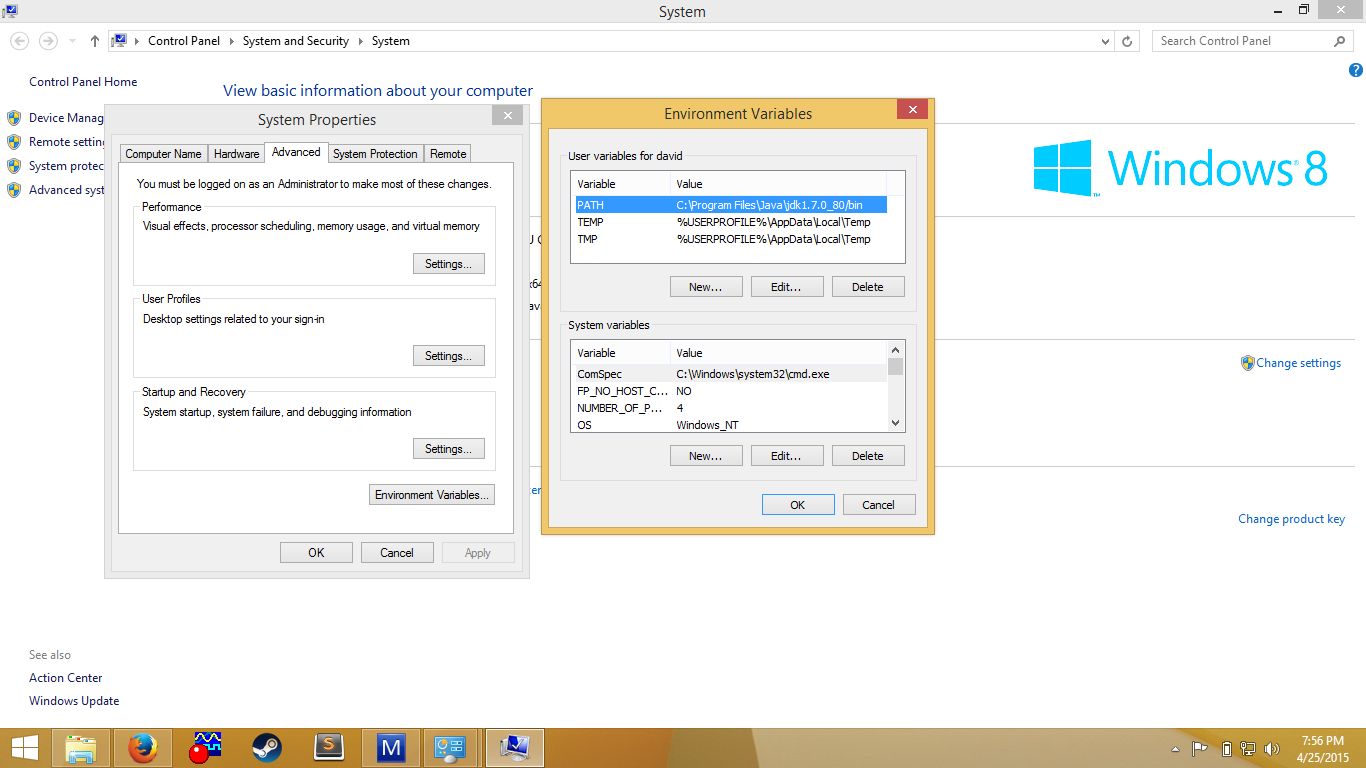Open Control Panel Home link
The width and height of the screenshot is (1366, 768).
point(83,82)
